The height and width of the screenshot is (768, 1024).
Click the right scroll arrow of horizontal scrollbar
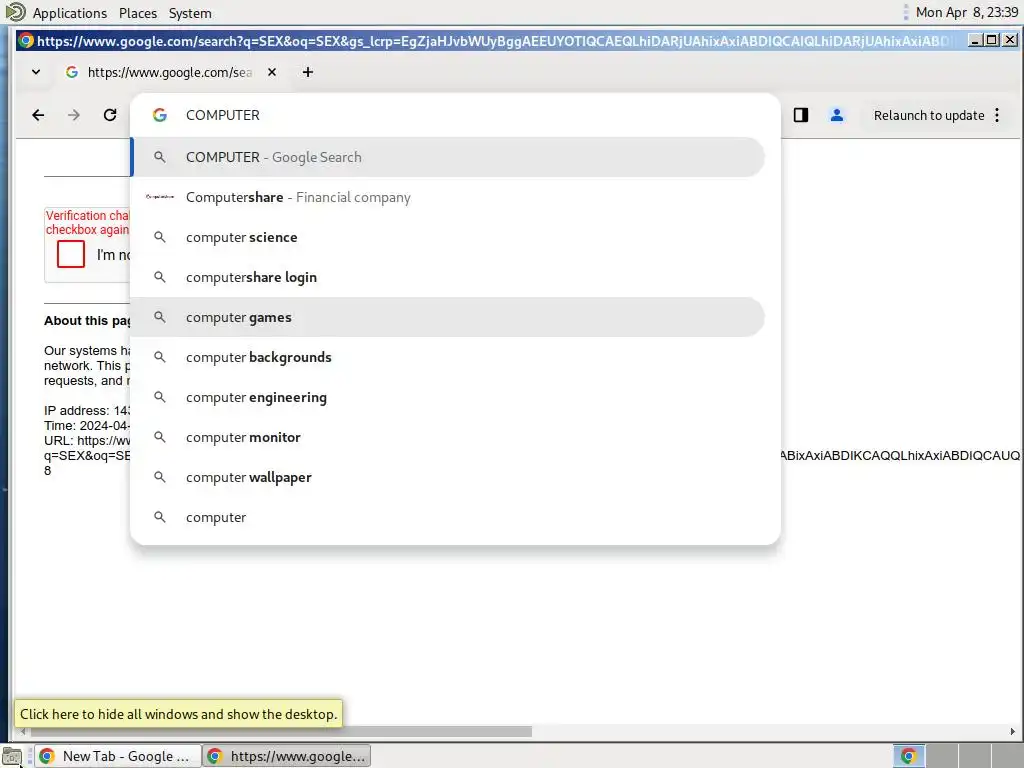1012,731
